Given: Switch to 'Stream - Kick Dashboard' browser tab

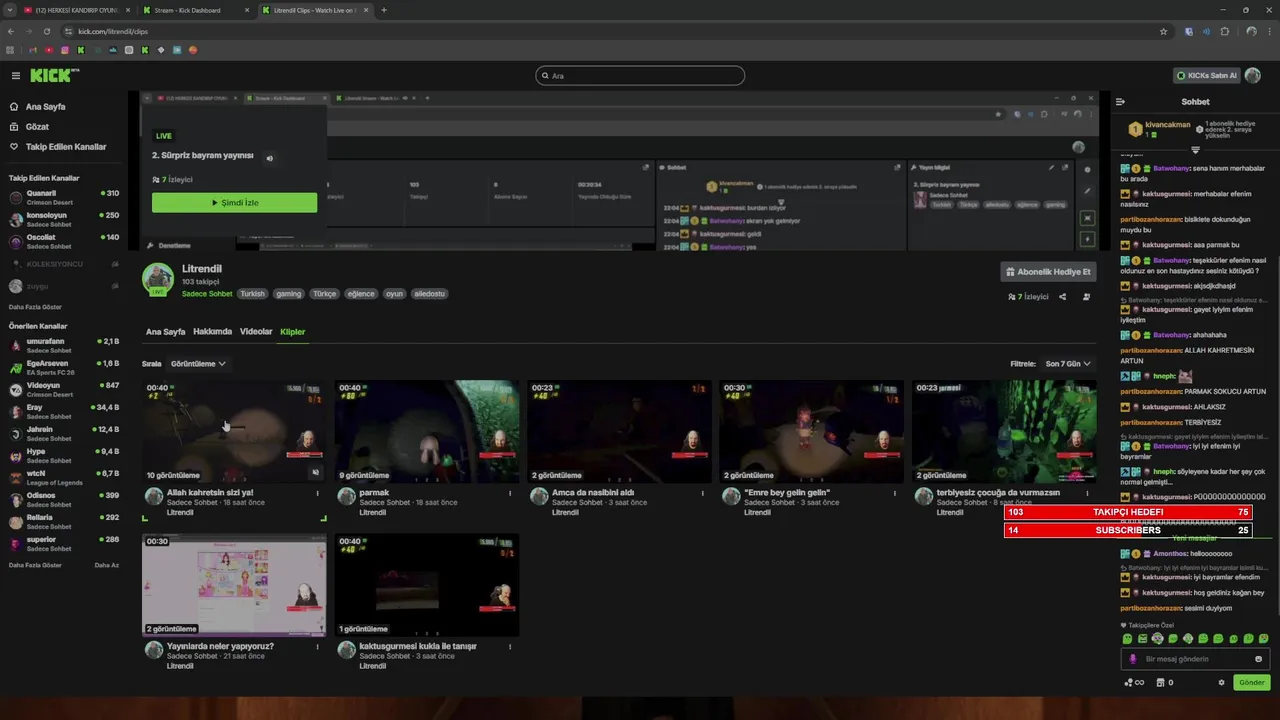Looking at the screenshot, I should (x=195, y=10).
